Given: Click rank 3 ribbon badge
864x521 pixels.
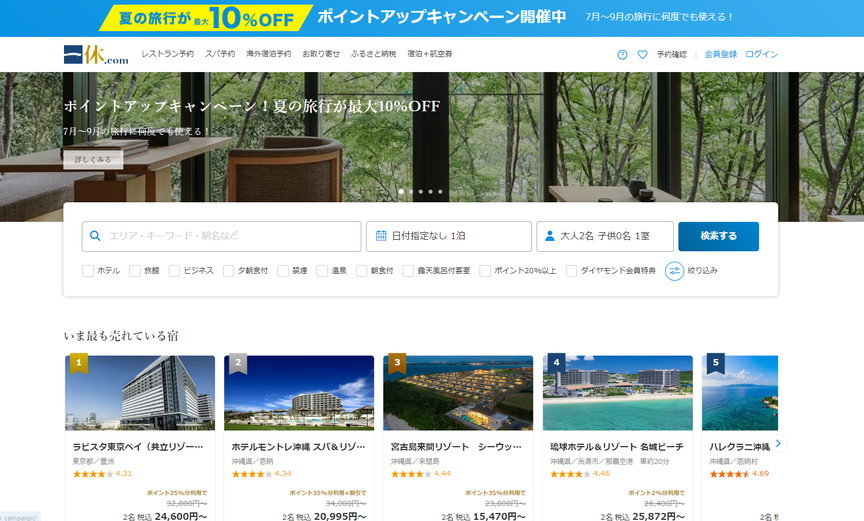Looking at the screenshot, I should click(x=397, y=363).
